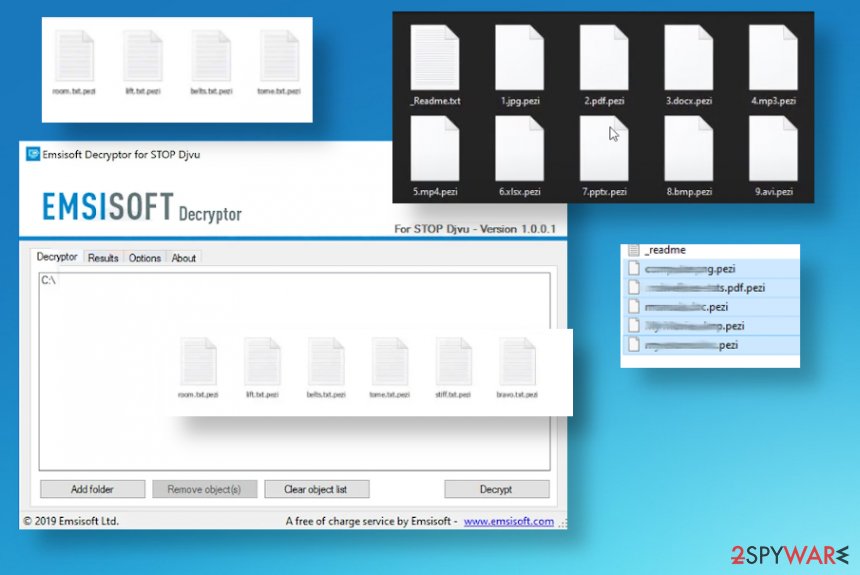Click the Clear object list button

click(316, 489)
